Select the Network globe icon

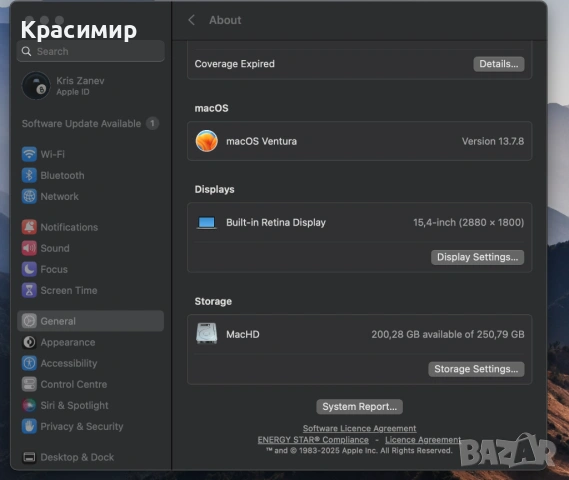[x=29, y=196]
